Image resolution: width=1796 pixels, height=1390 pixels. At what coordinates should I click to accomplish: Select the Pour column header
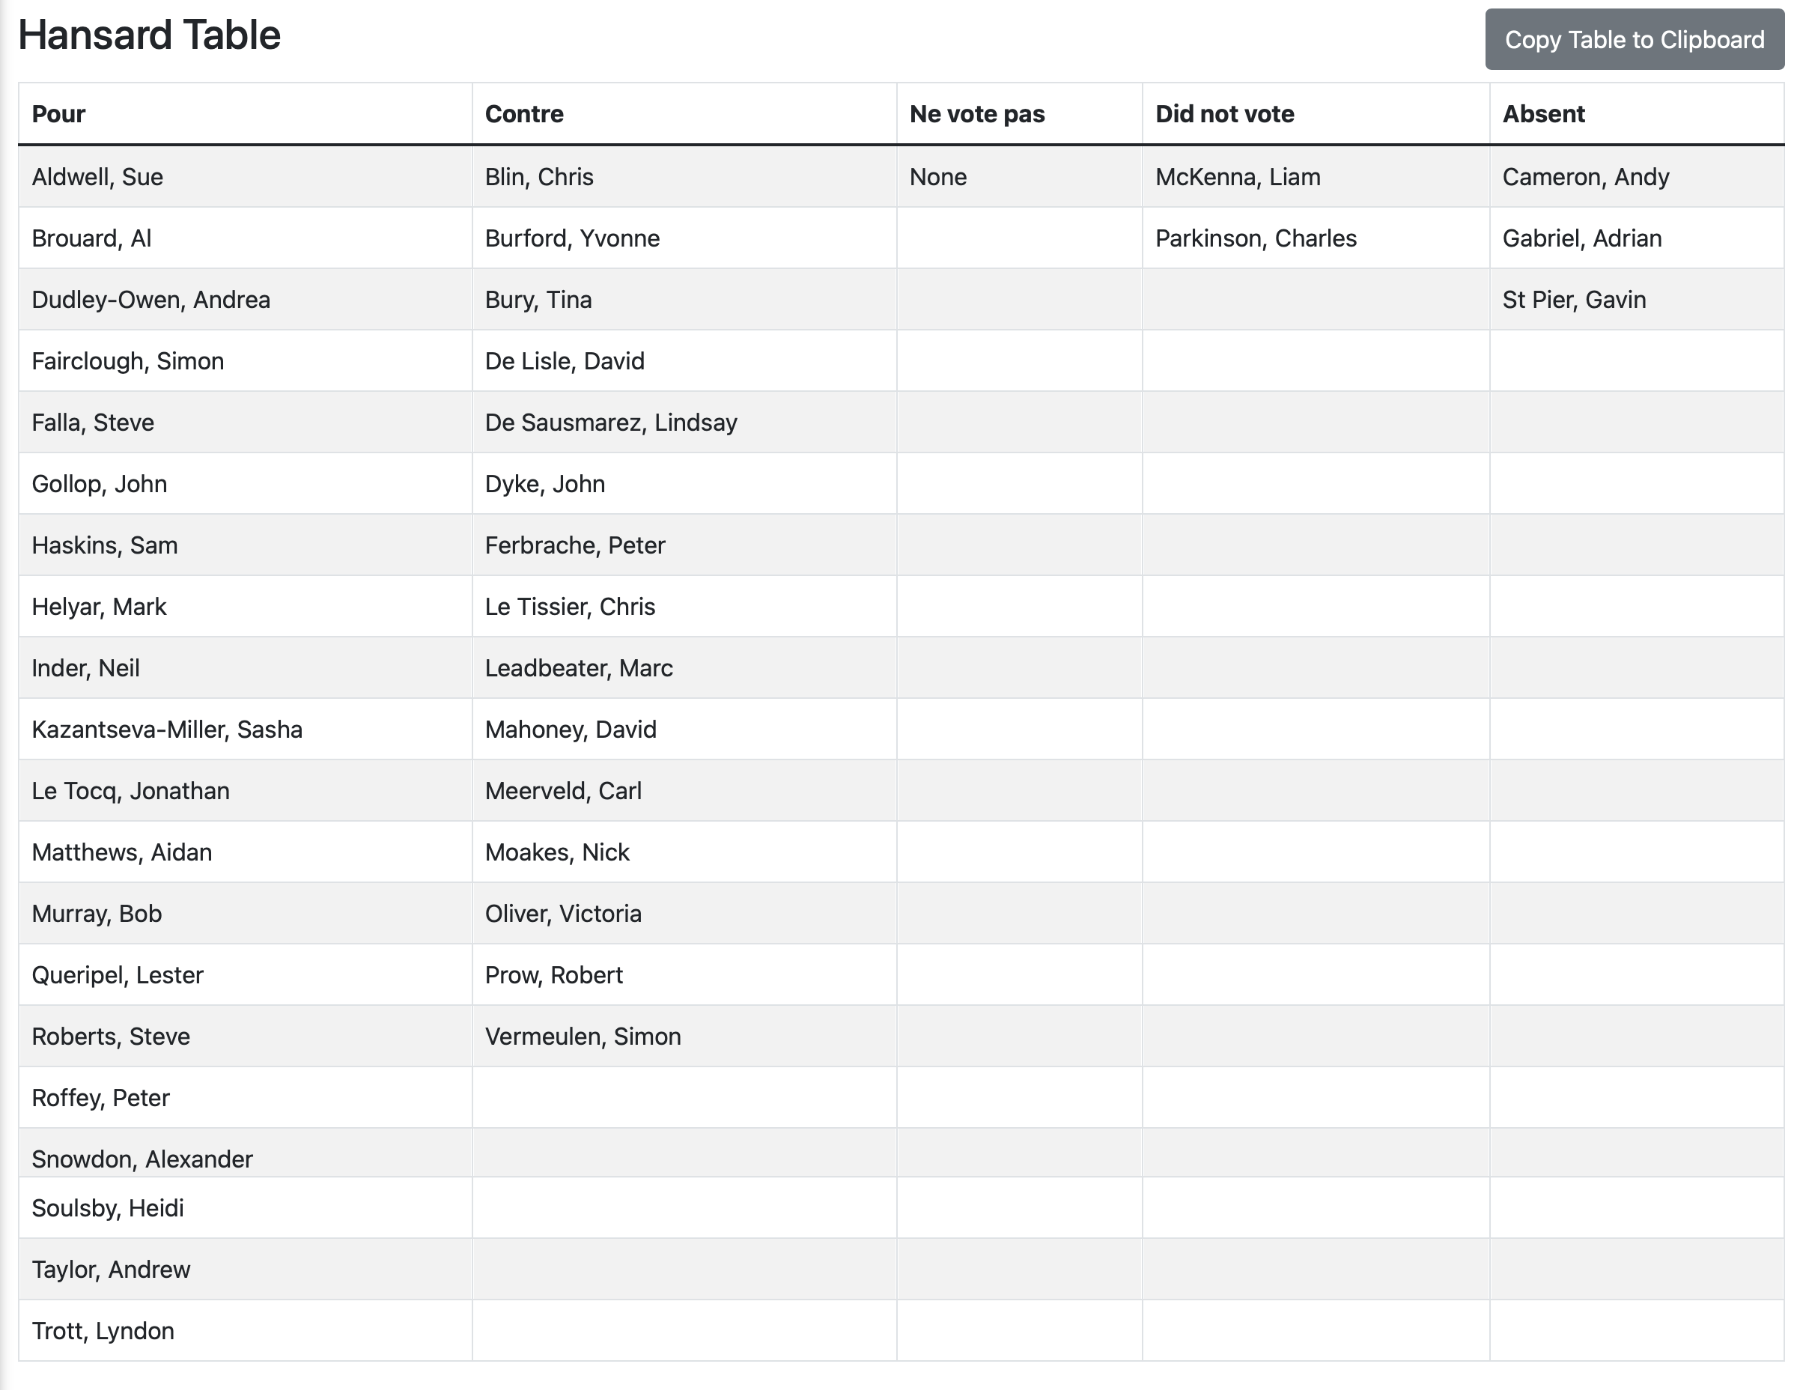click(245, 114)
